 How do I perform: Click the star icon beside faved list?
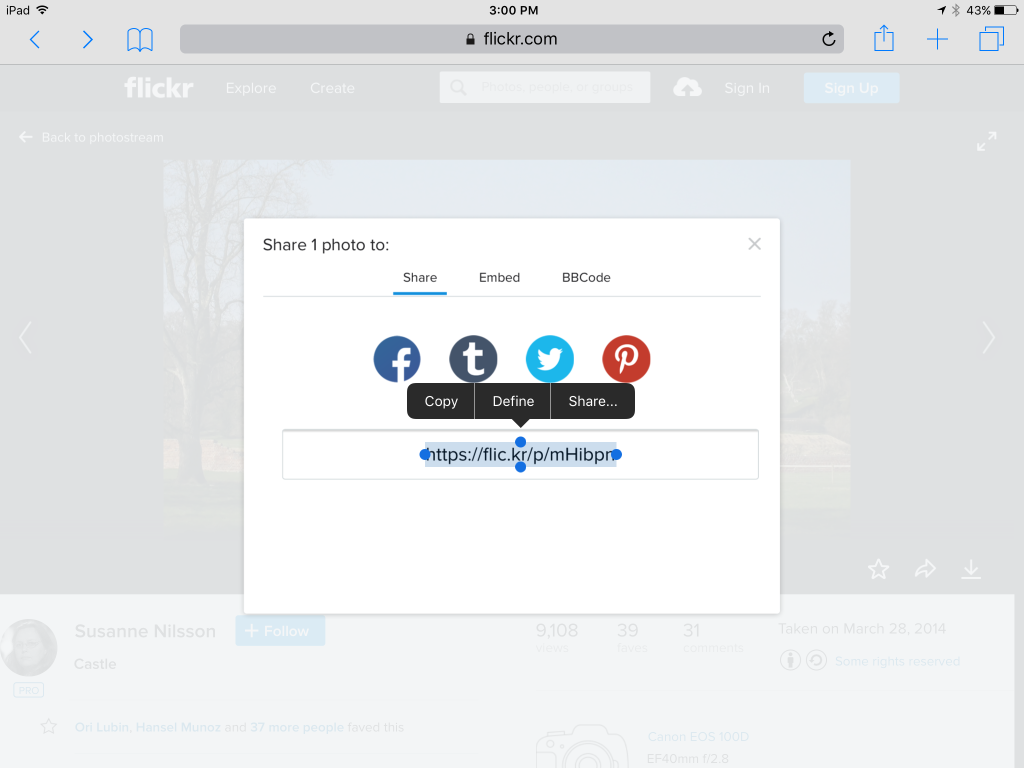point(49,726)
